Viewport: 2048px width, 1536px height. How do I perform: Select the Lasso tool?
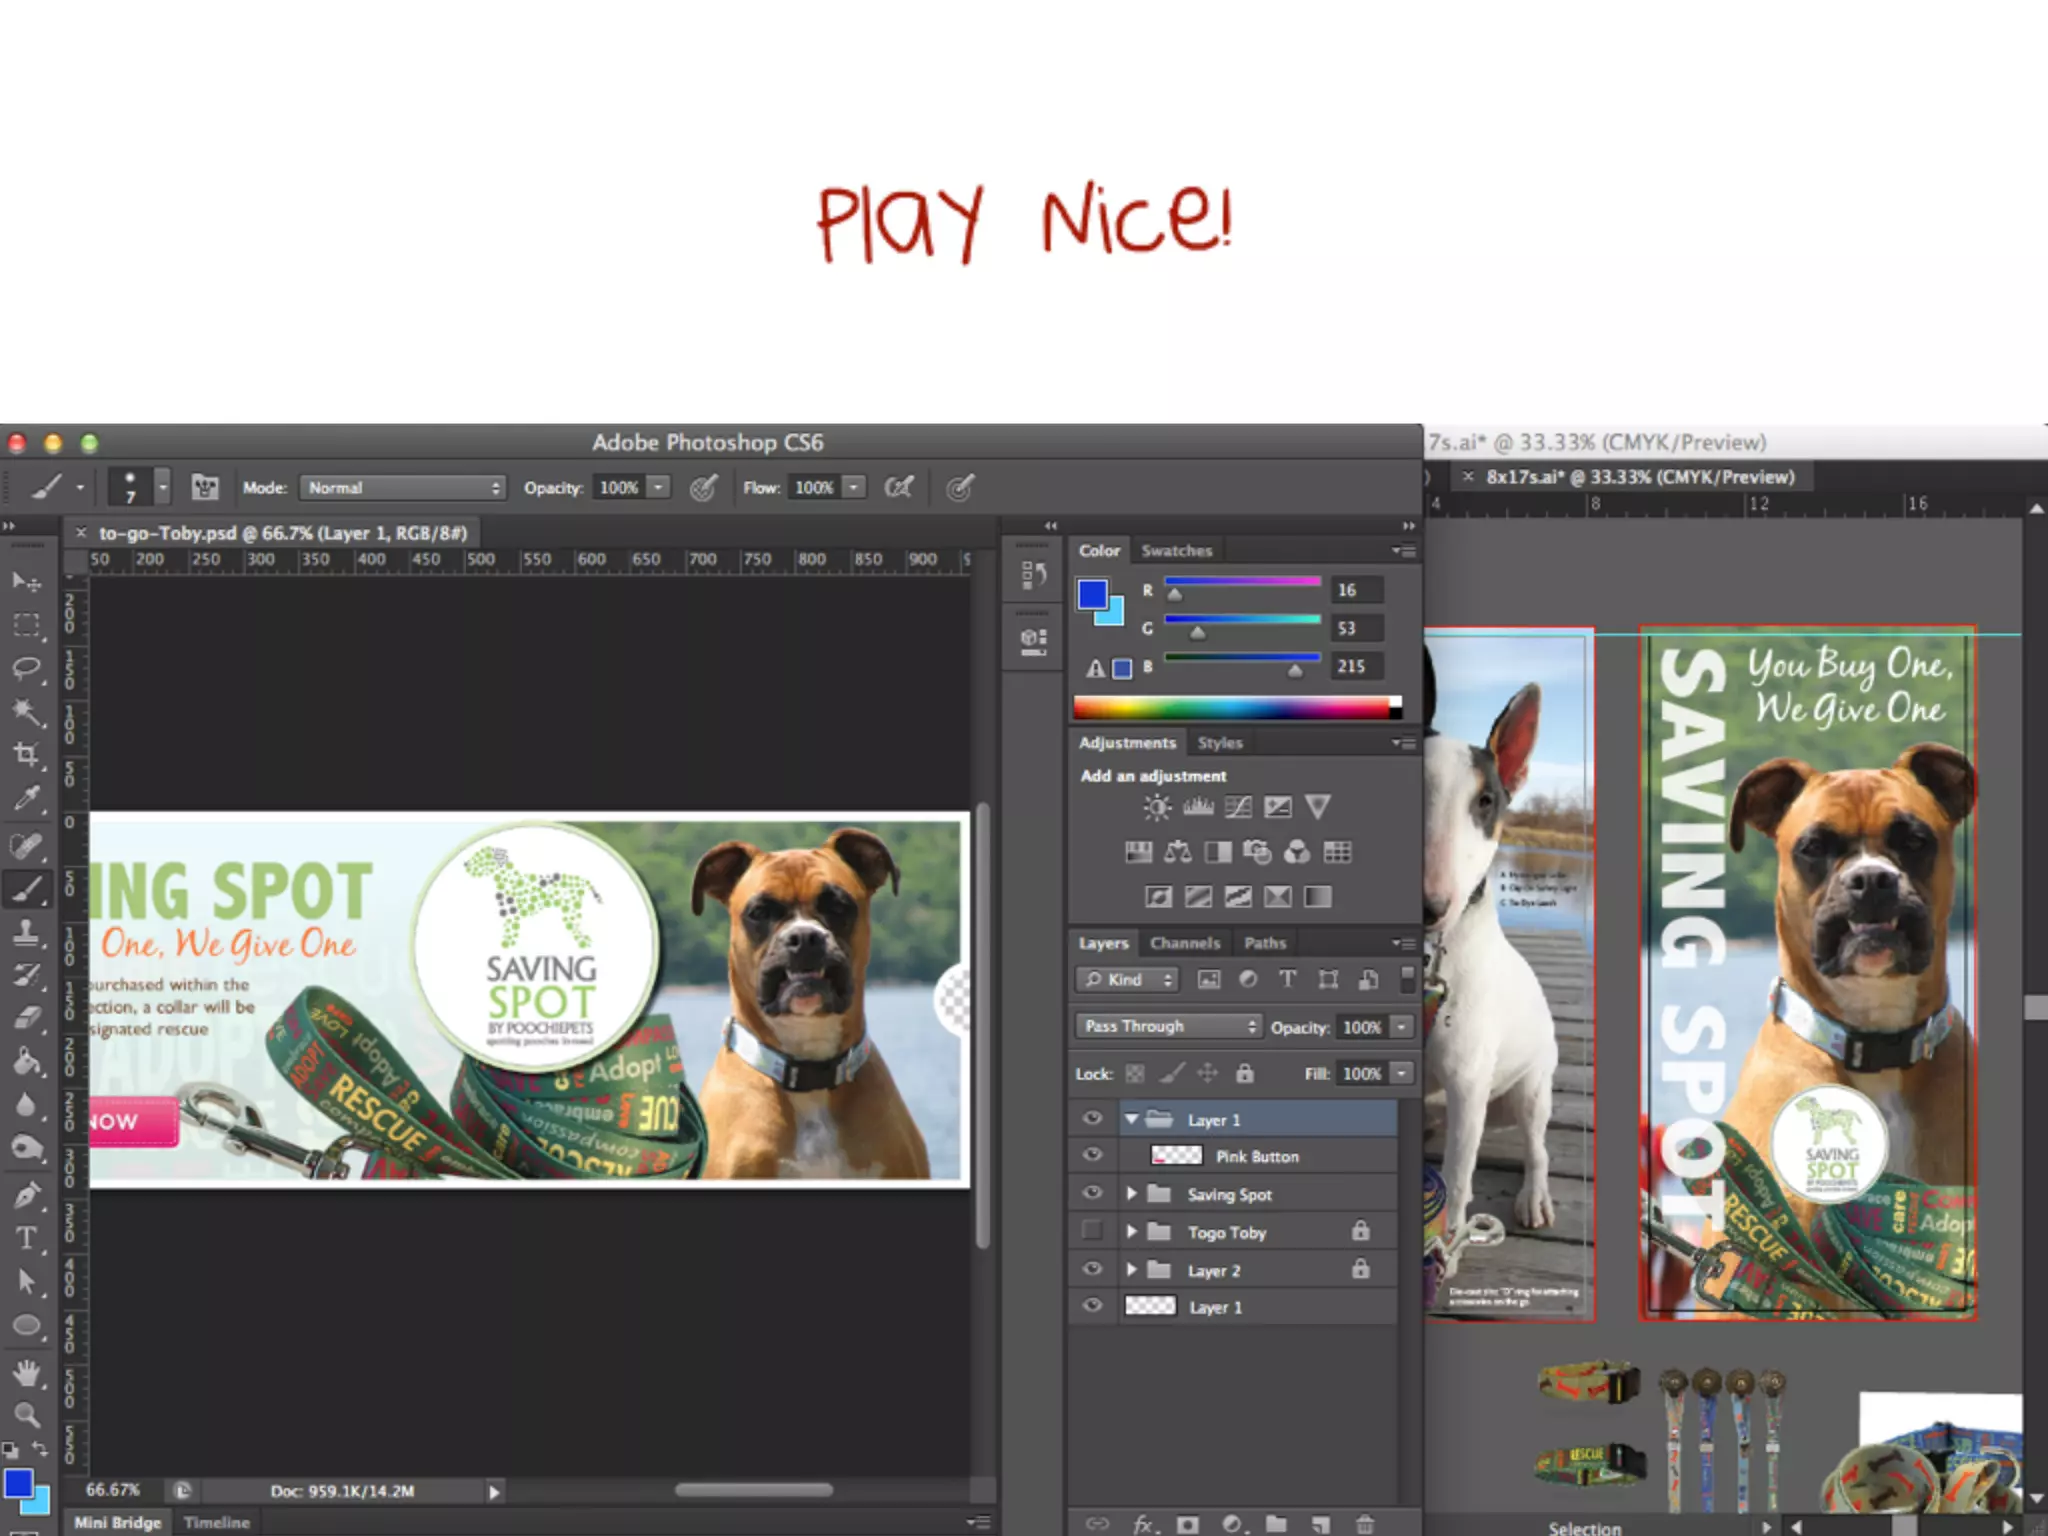tap(26, 668)
